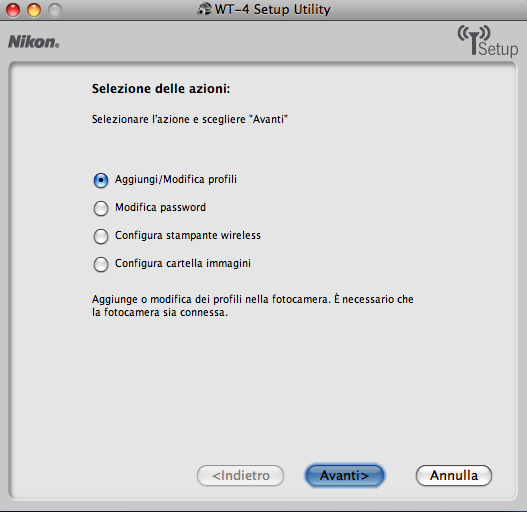Pick the Configura cartella immagini radio button

click(x=101, y=264)
